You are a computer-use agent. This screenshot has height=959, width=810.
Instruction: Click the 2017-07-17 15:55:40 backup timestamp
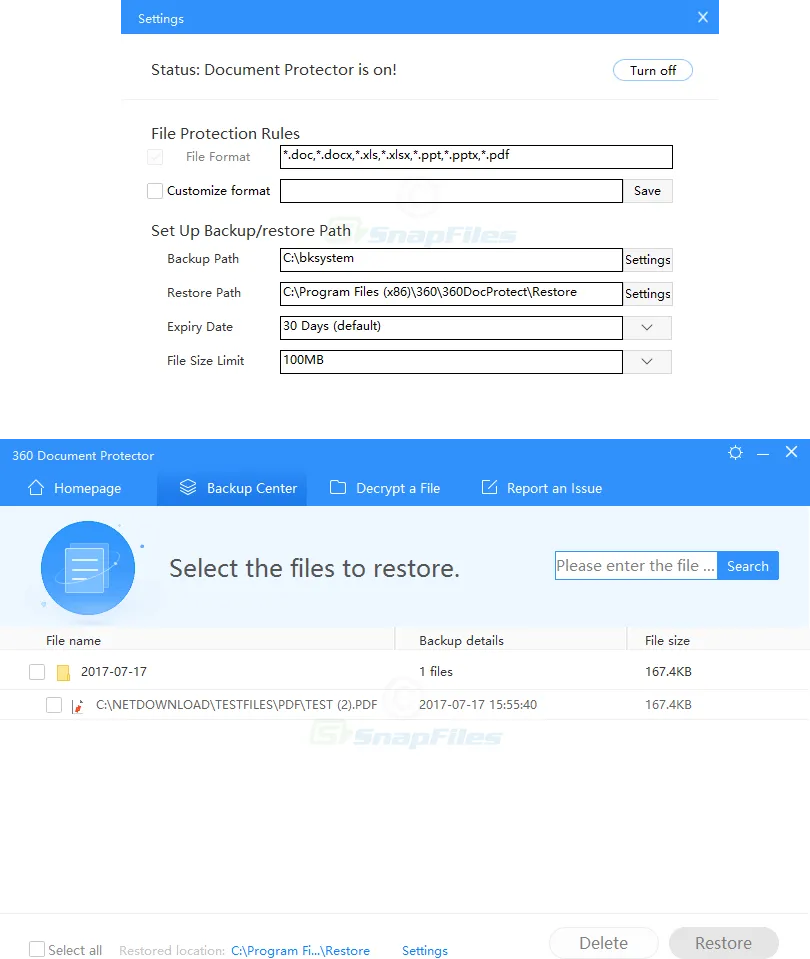click(x=478, y=705)
